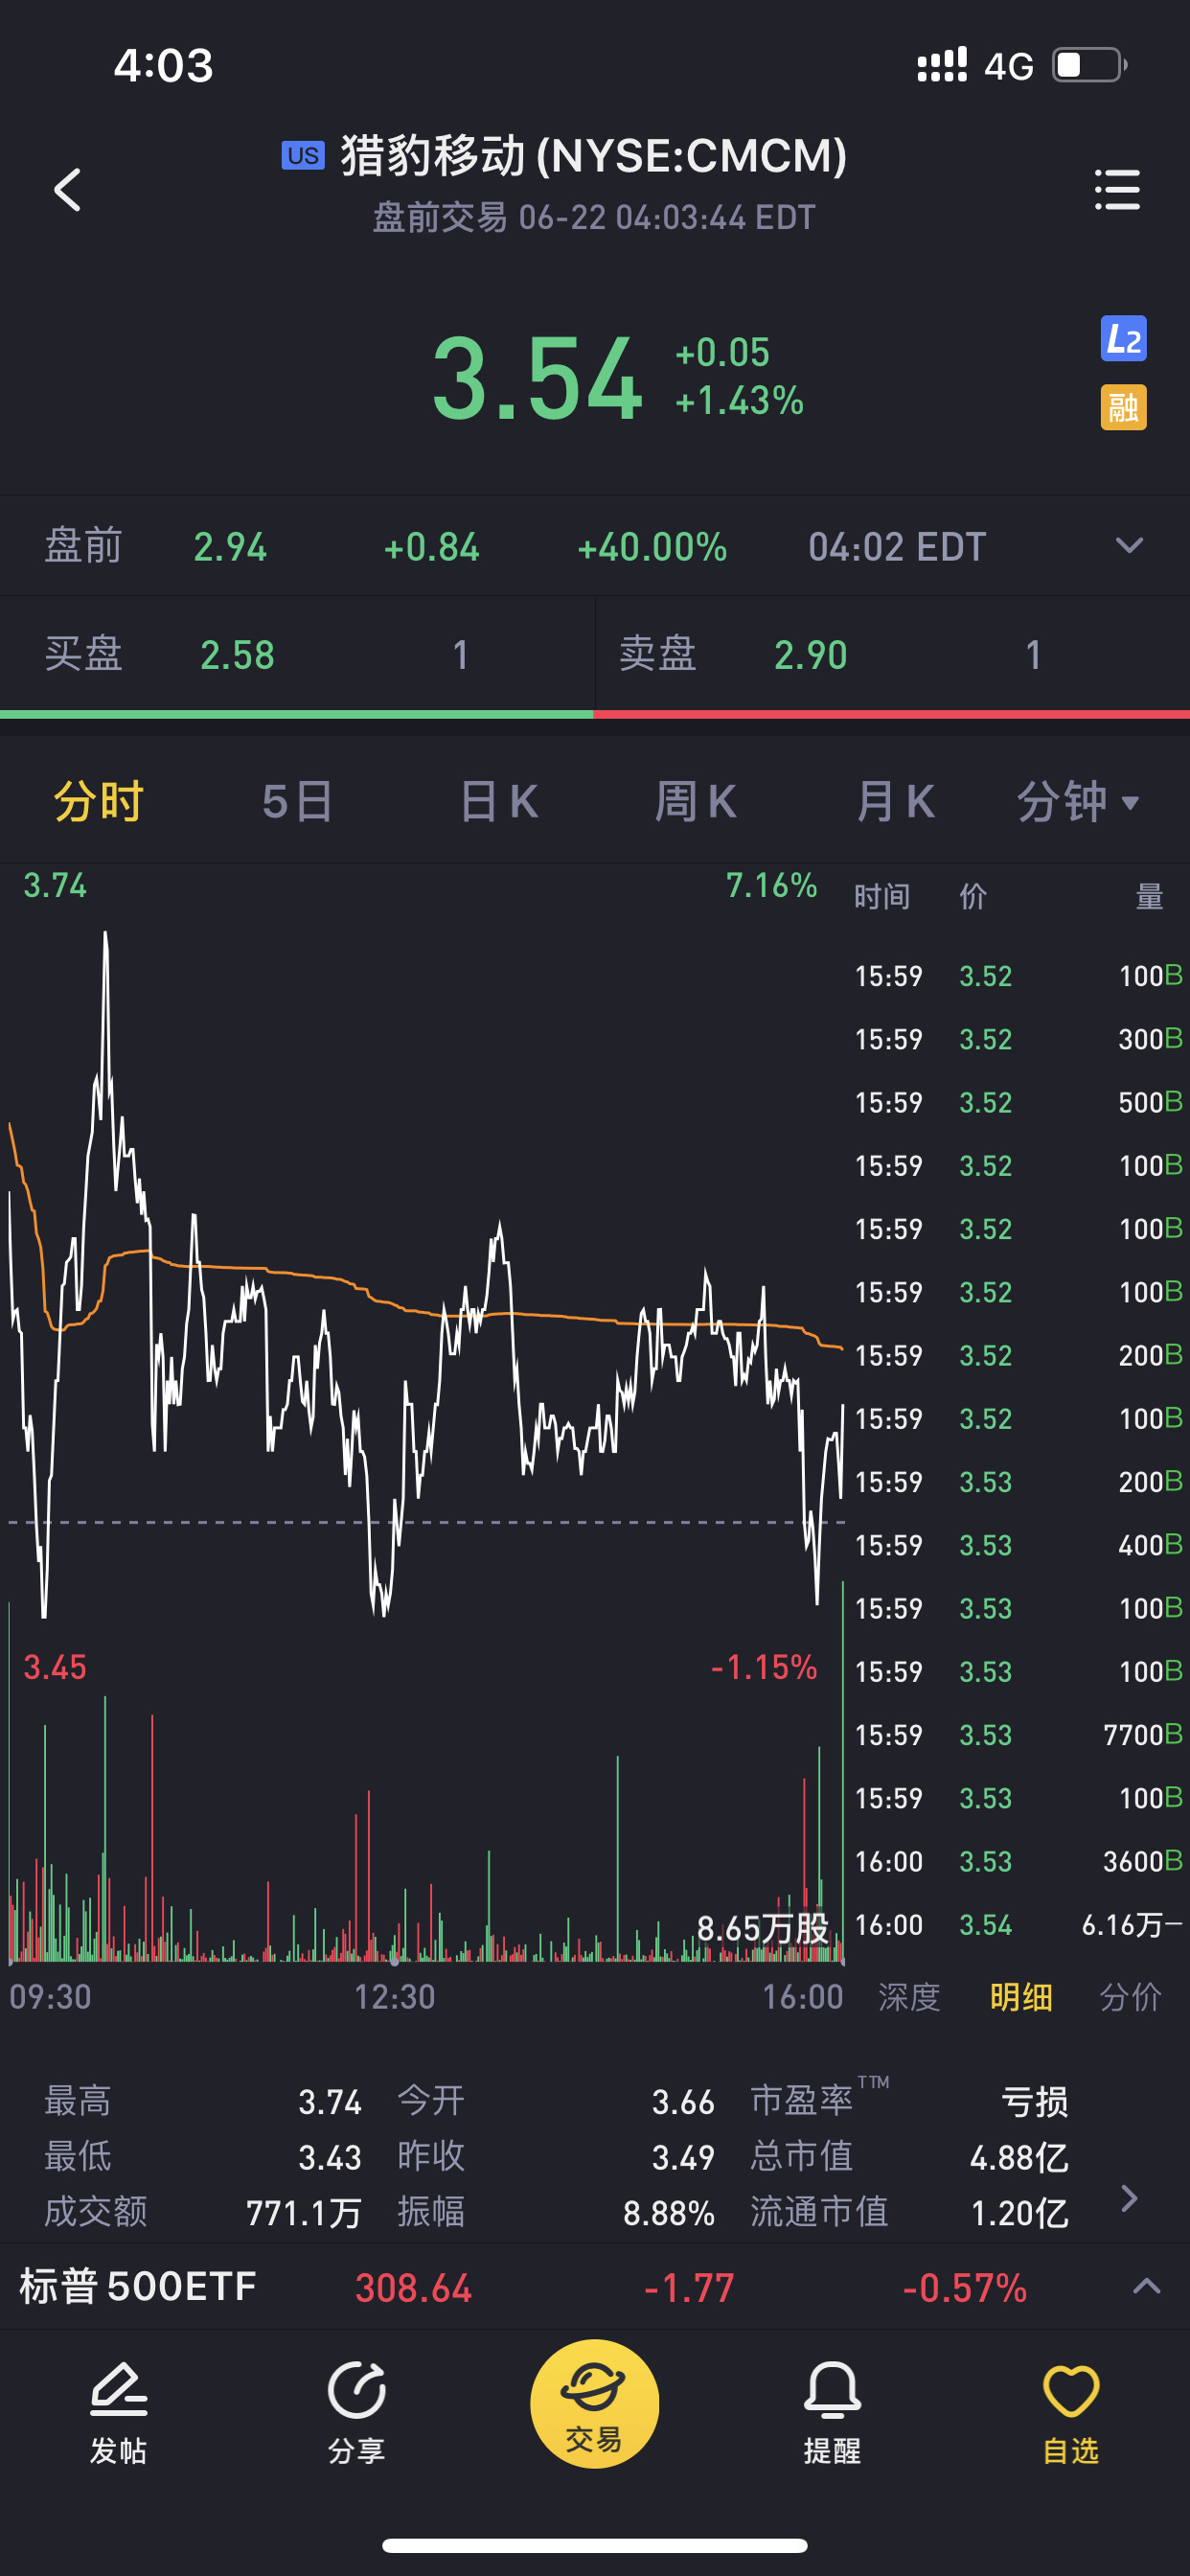The height and width of the screenshot is (2576, 1190).
Task: Tap the stock title 猎豹移动 (NYSE:CMCM)
Action: pyautogui.click(x=594, y=156)
